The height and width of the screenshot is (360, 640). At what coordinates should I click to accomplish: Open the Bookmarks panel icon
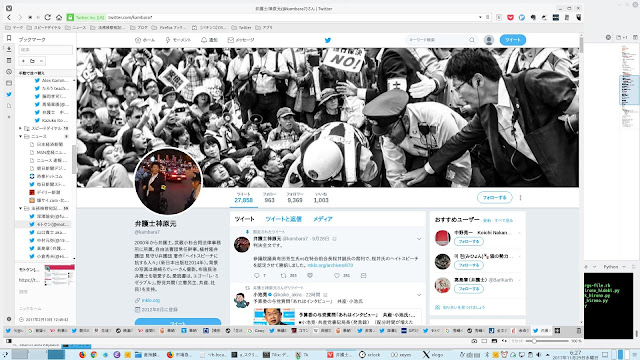(9, 38)
